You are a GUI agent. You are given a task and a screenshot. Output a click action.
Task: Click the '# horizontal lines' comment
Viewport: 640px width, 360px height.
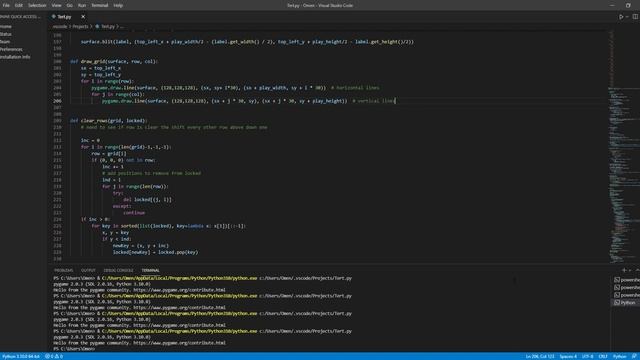point(355,88)
